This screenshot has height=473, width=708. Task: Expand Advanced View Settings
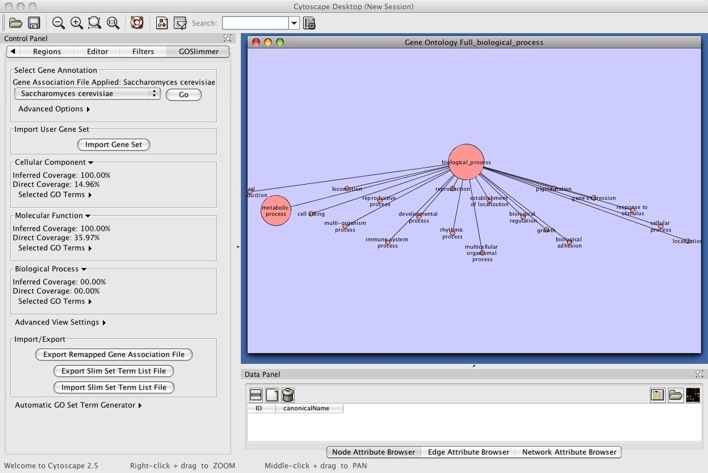point(60,322)
